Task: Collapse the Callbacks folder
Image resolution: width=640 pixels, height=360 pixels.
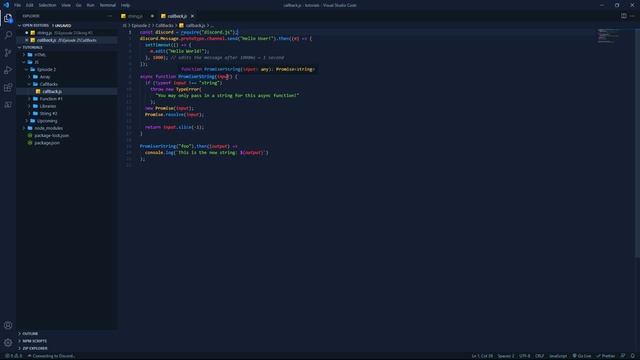Action: click(x=67, y=84)
